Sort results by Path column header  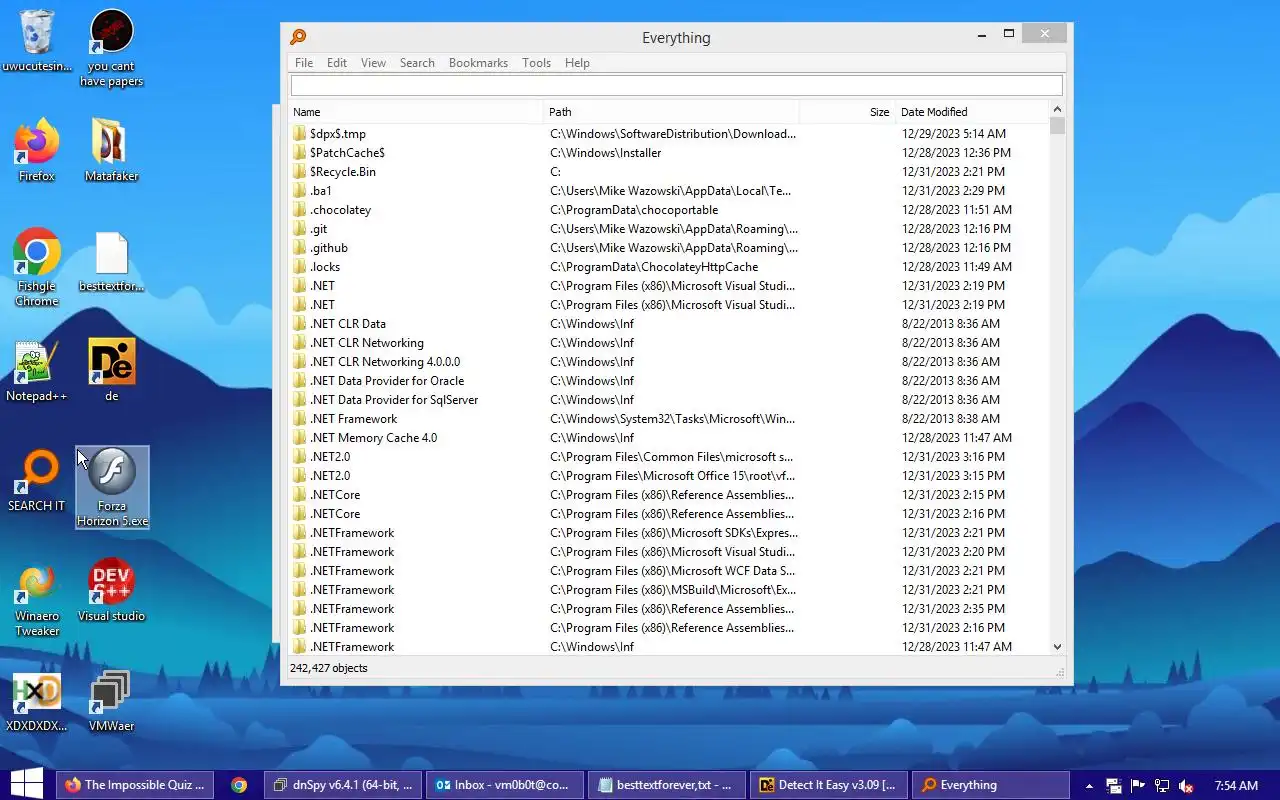(x=671, y=112)
